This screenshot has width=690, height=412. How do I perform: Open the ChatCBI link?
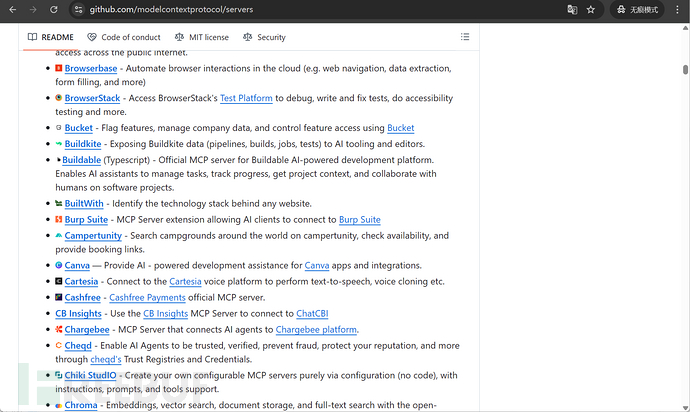point(312,313)
